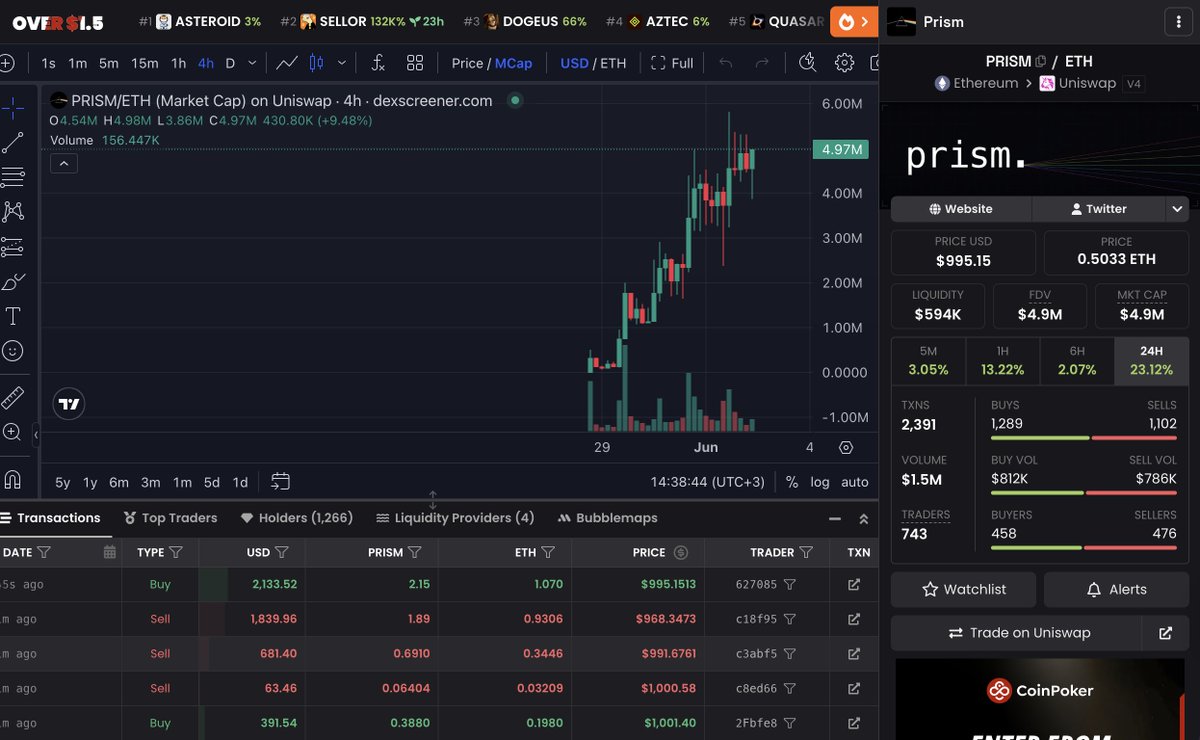Open the forecasting and measurement tool
The image size is (1200, 740).
point(13,246)
